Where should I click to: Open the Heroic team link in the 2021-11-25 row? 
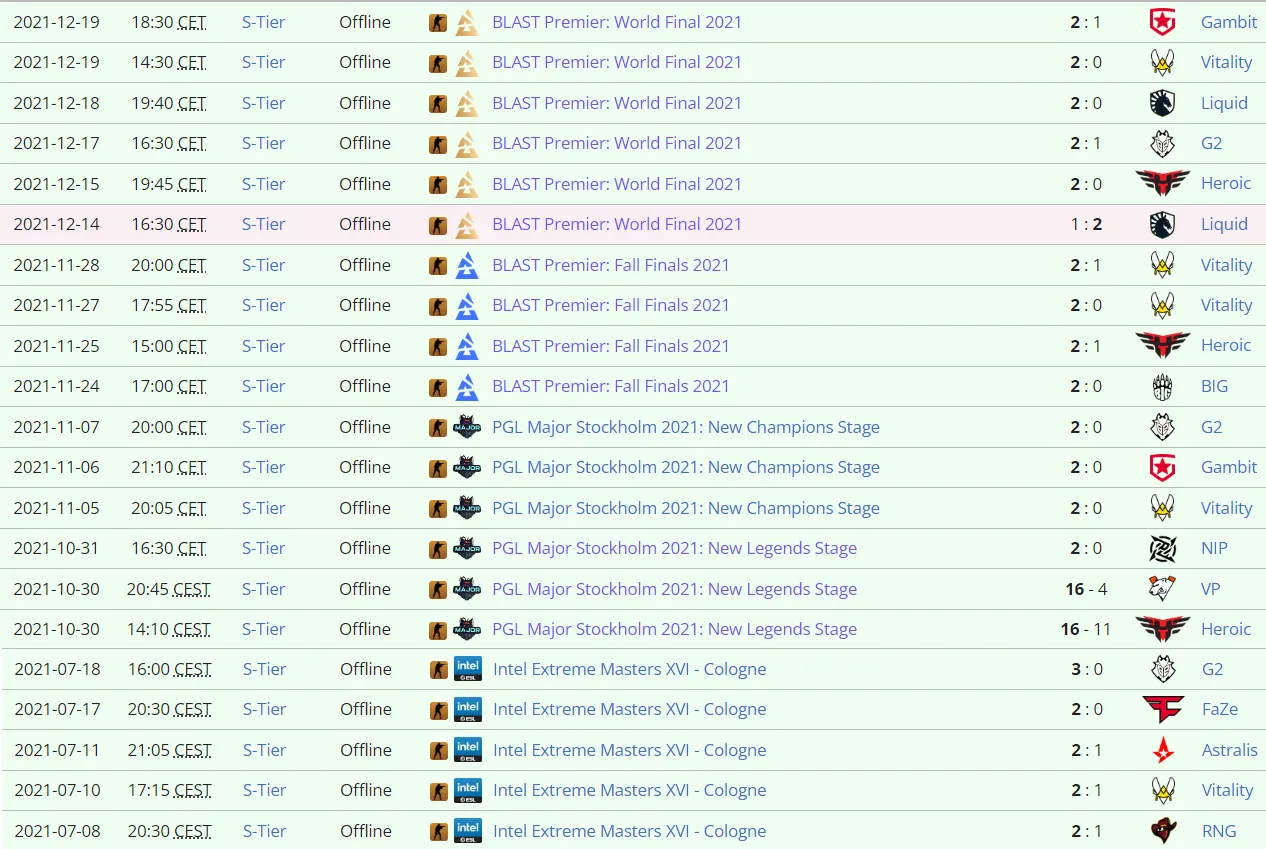click(x=1226, y=345)
